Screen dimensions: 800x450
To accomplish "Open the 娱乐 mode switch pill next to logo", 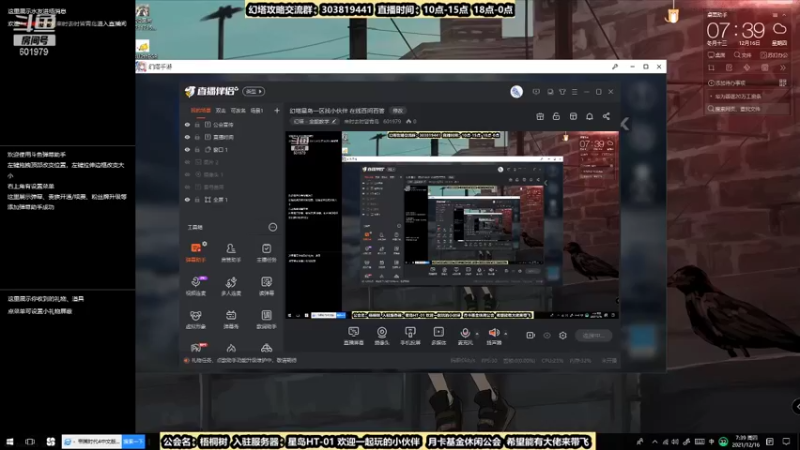I will (x=254, y=92).
